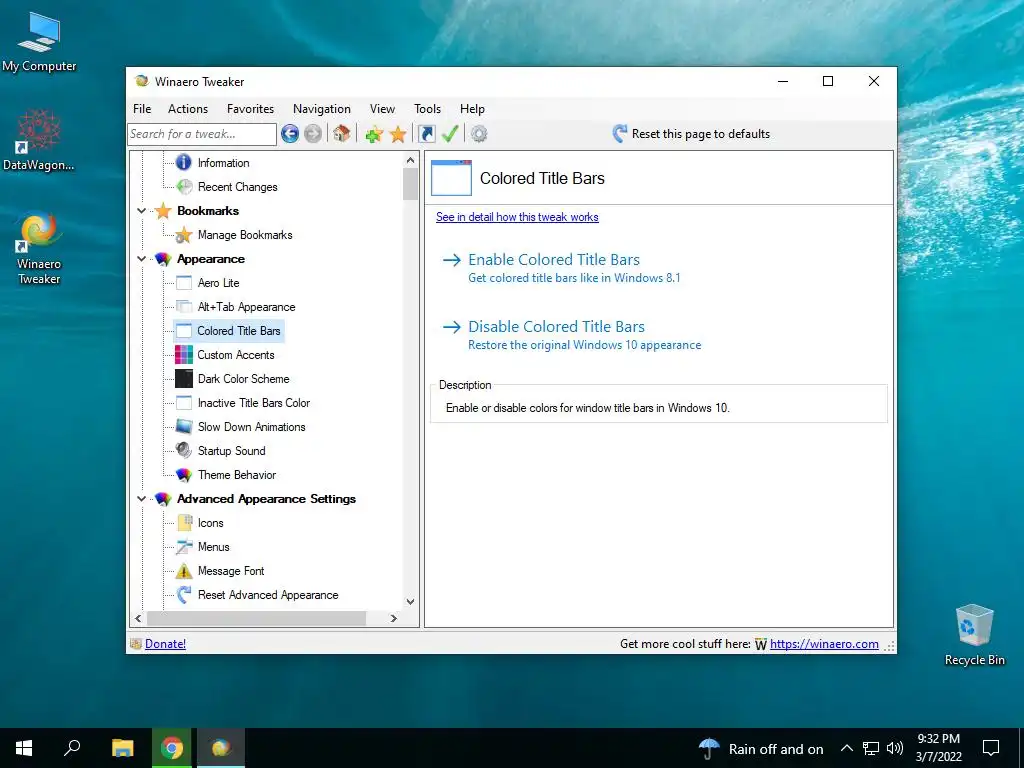Click the tree horizontal scrollbar right arrow

coord(393,618)
